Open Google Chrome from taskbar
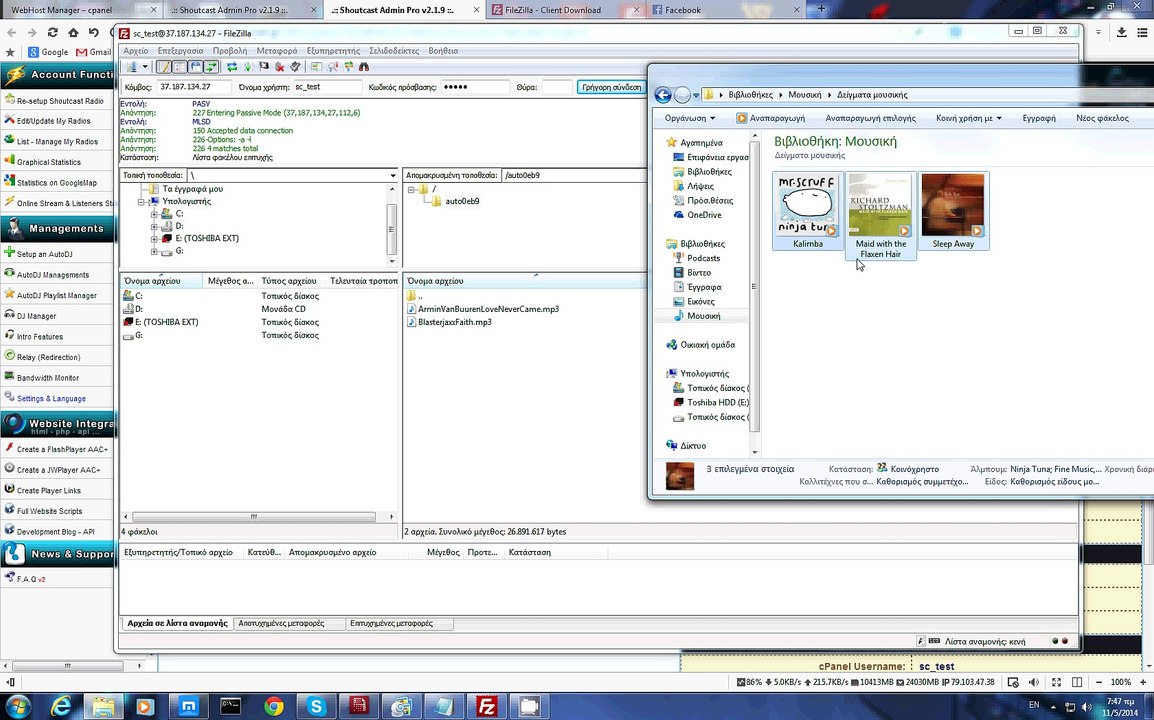 274,707
